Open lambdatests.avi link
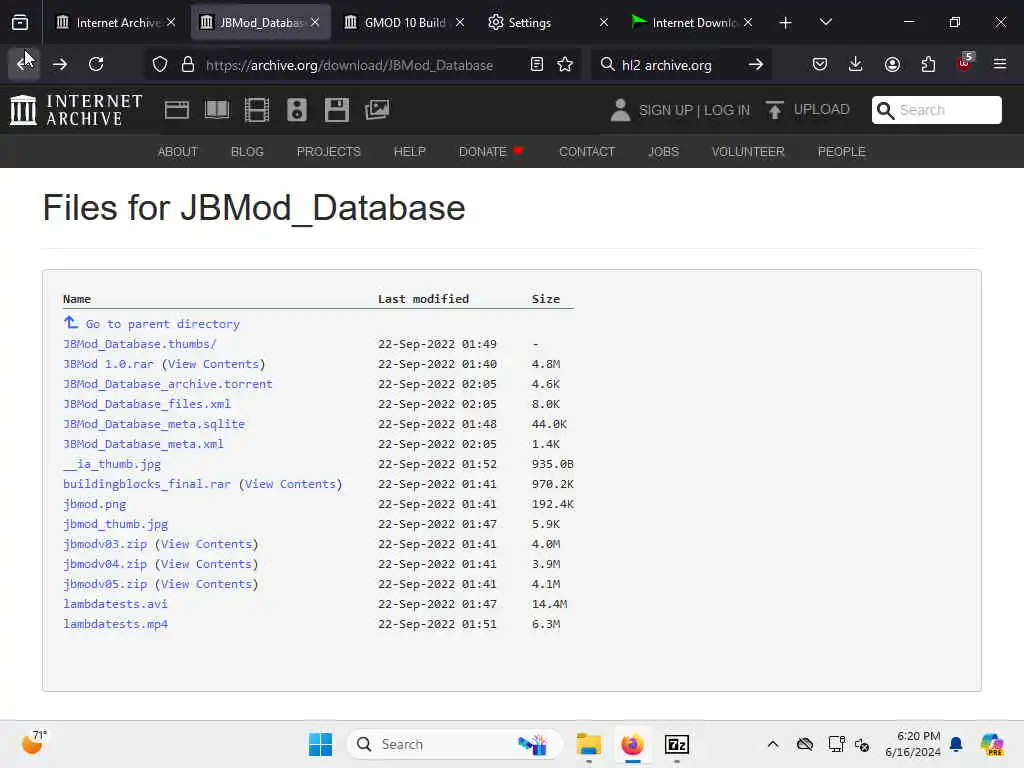The height and width of the screenshot is (768, 1024). point(116,604)
